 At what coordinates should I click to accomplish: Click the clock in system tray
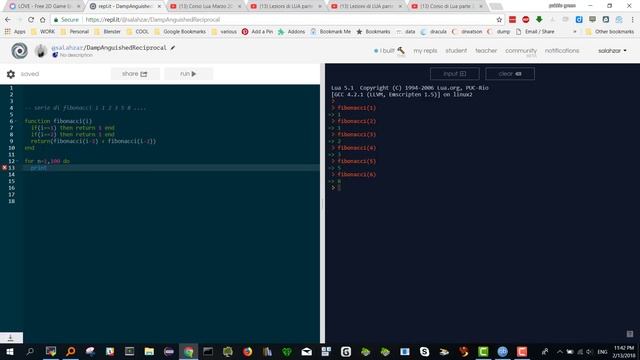[x=624, y=351]
